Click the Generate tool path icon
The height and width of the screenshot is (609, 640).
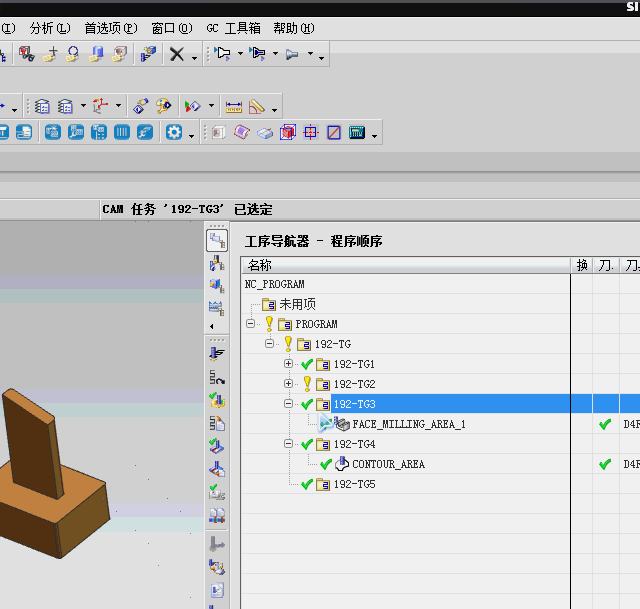coord(217,354)
